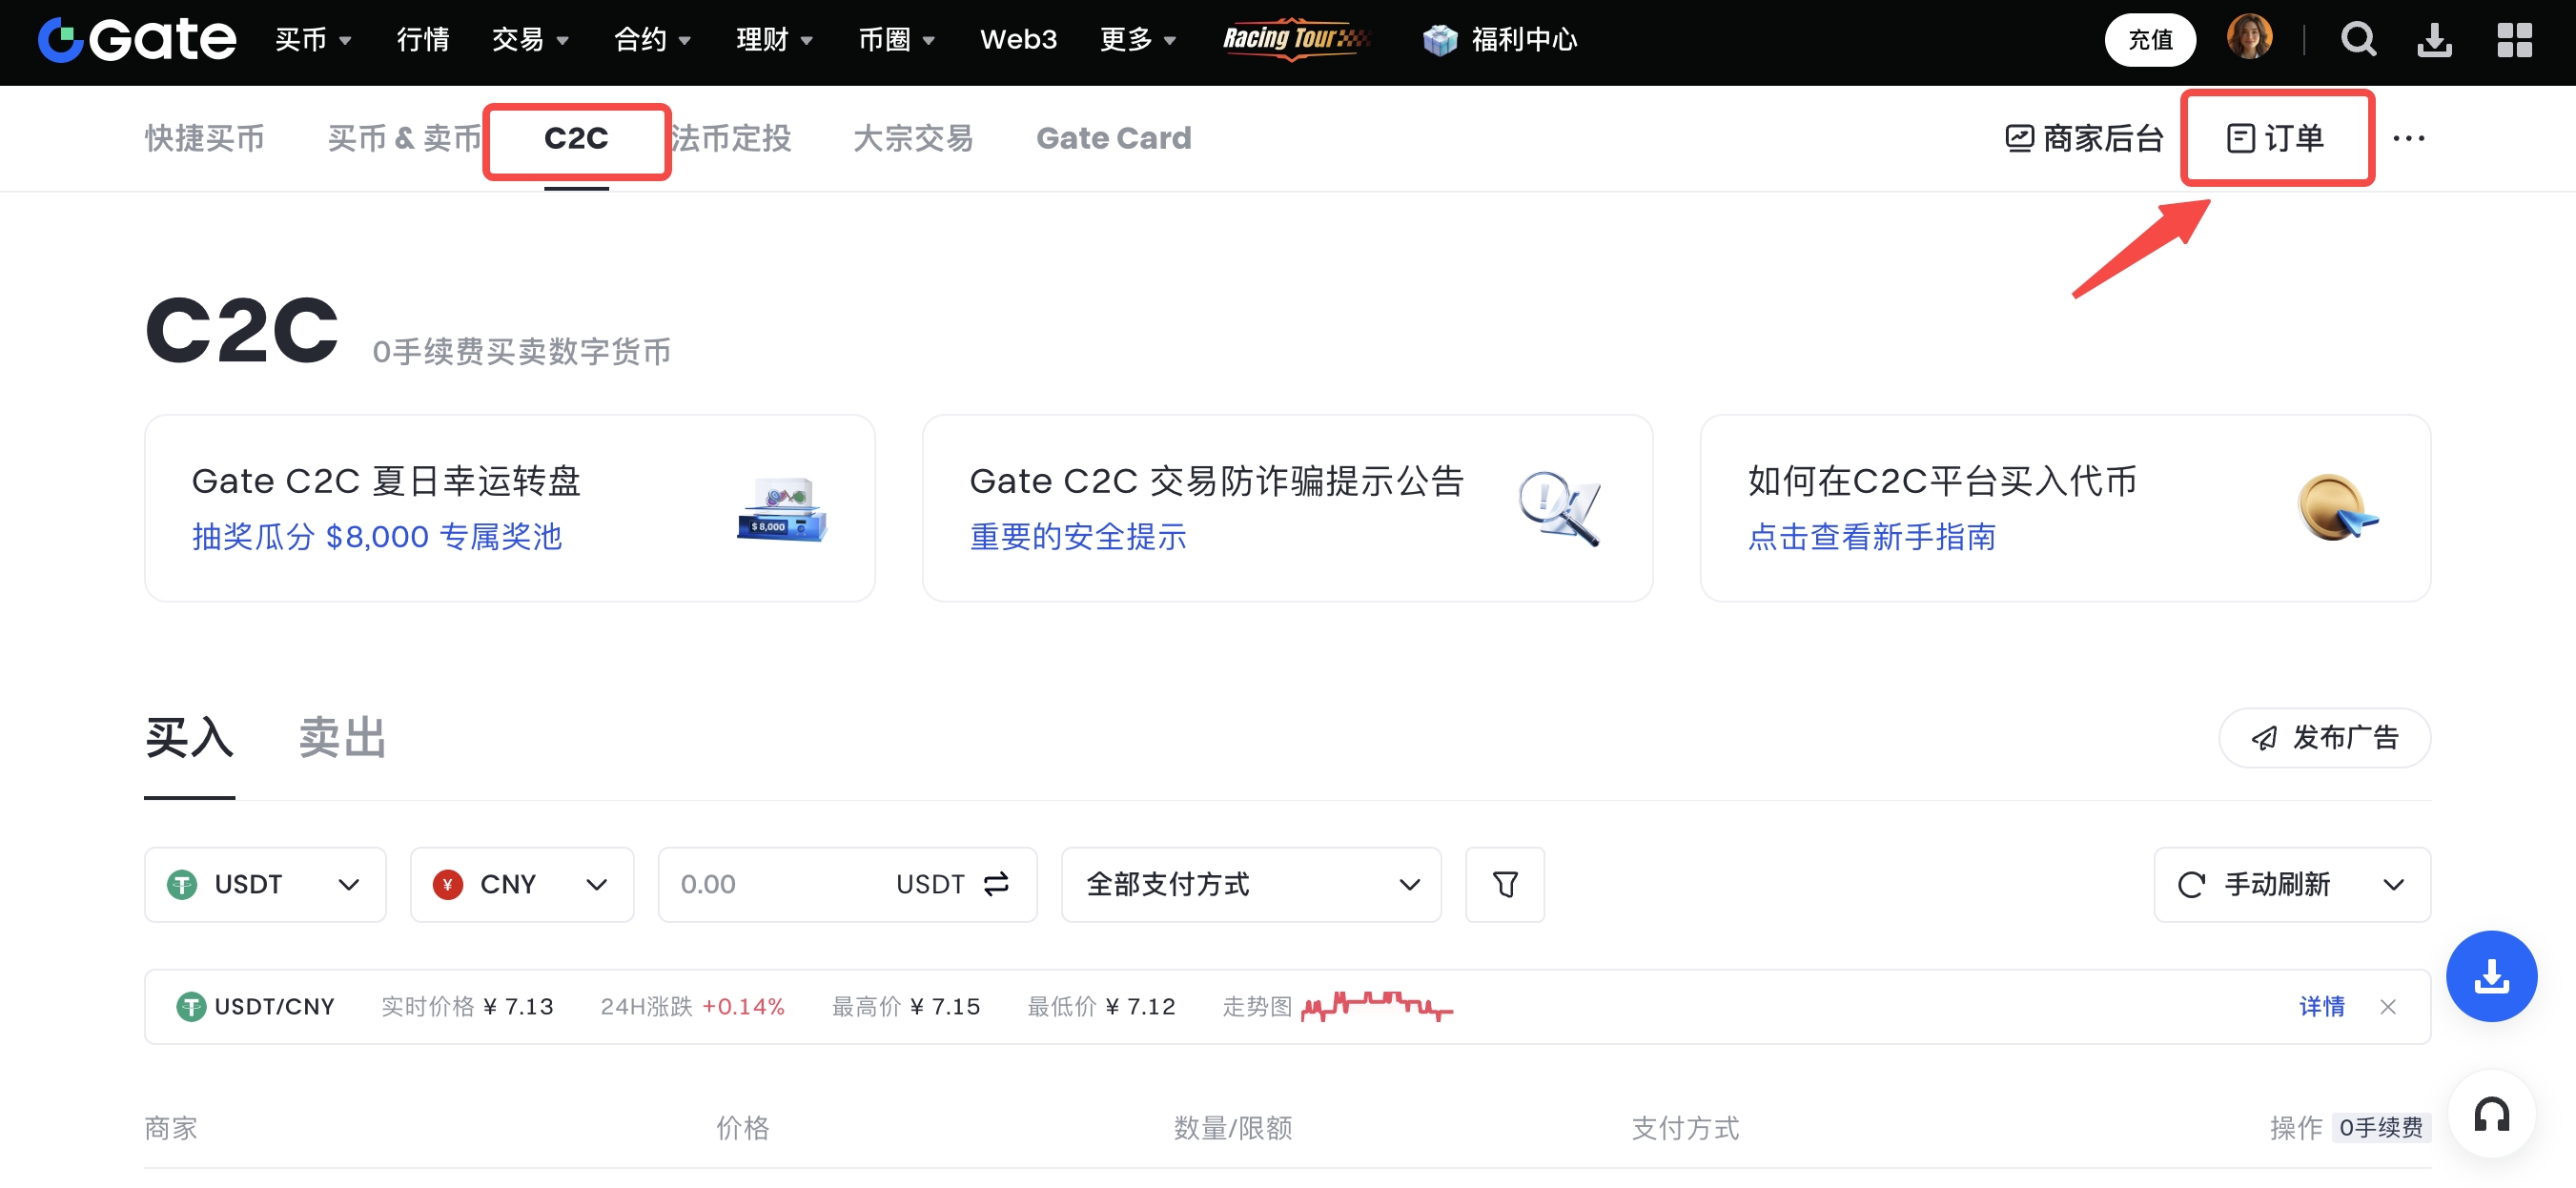Click the blue floating download button
Viewport: 2576px width, 1188px height.
[2491, 976]
